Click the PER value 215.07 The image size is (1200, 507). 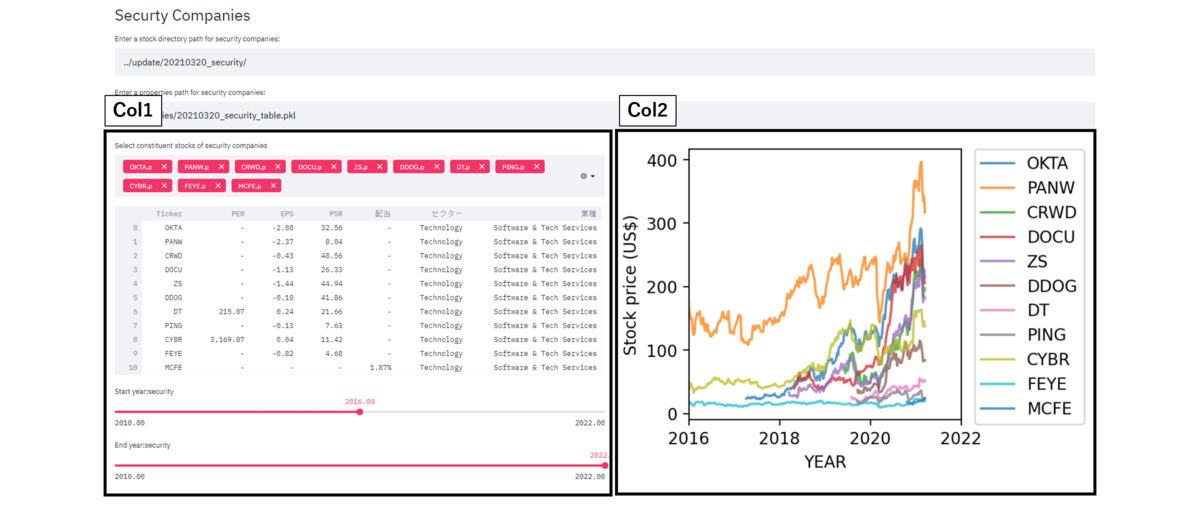(x=230, y=312)
